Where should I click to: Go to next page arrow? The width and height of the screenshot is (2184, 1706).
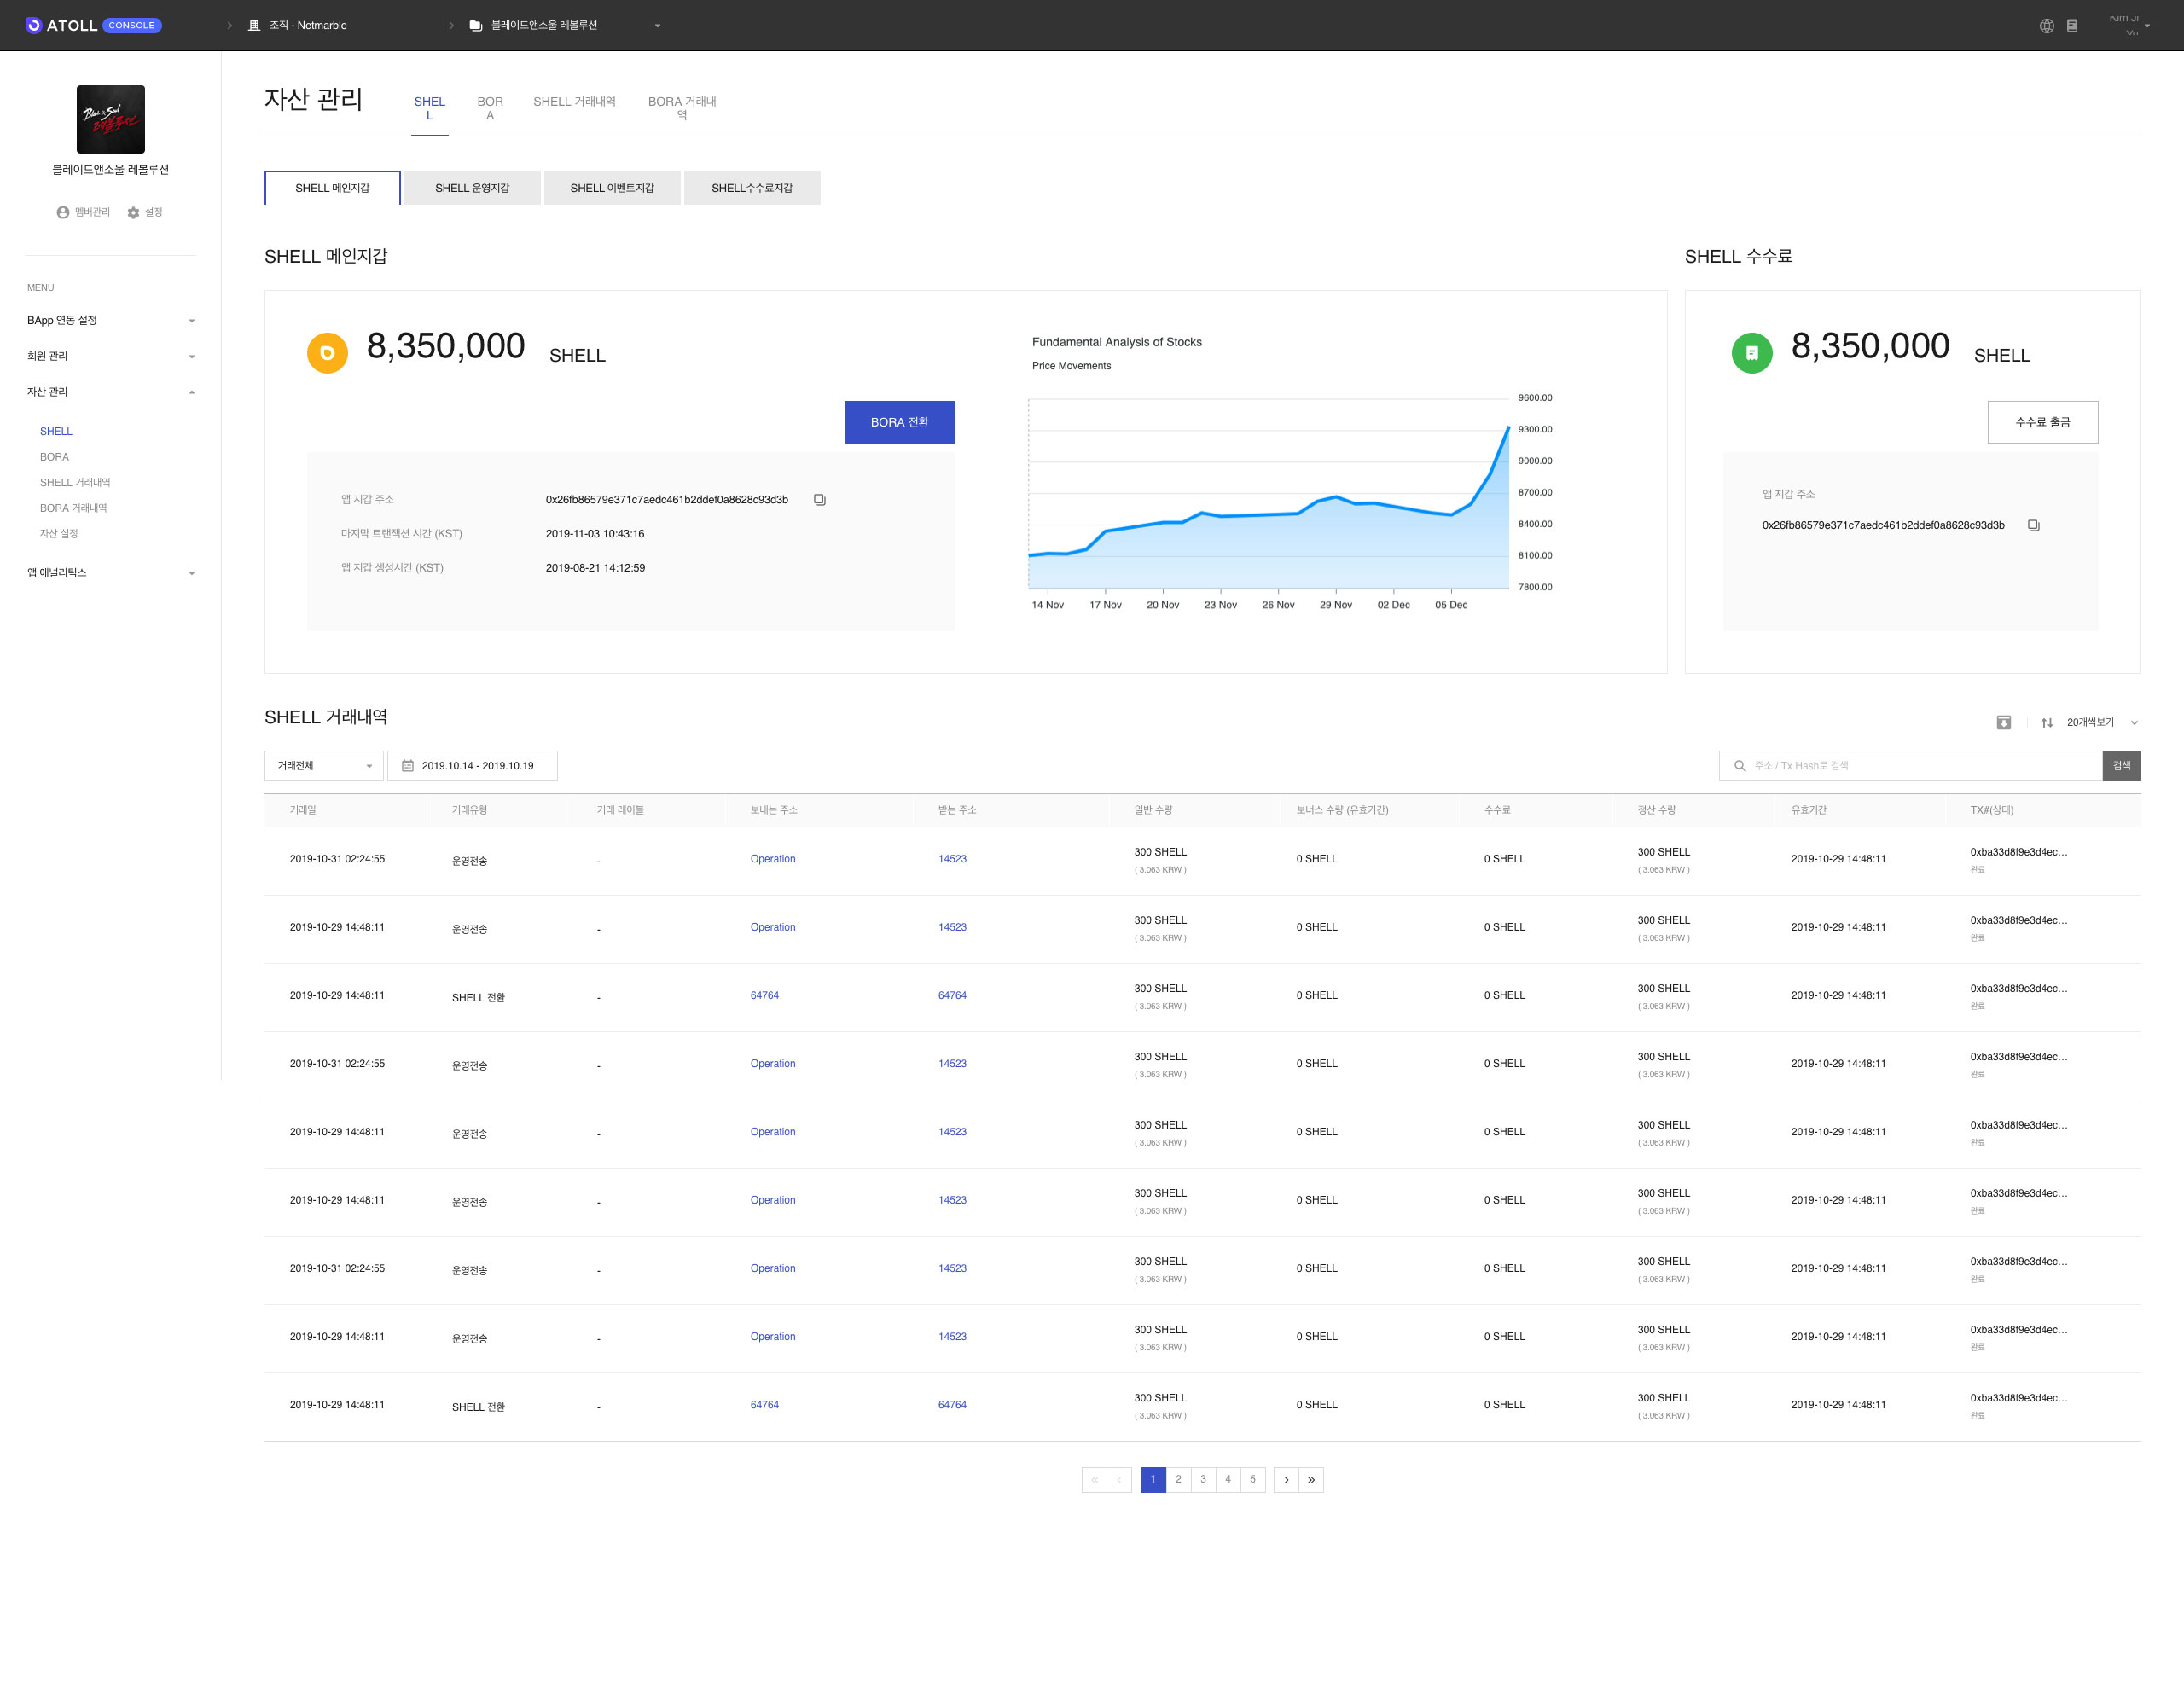(1286, 1479)
